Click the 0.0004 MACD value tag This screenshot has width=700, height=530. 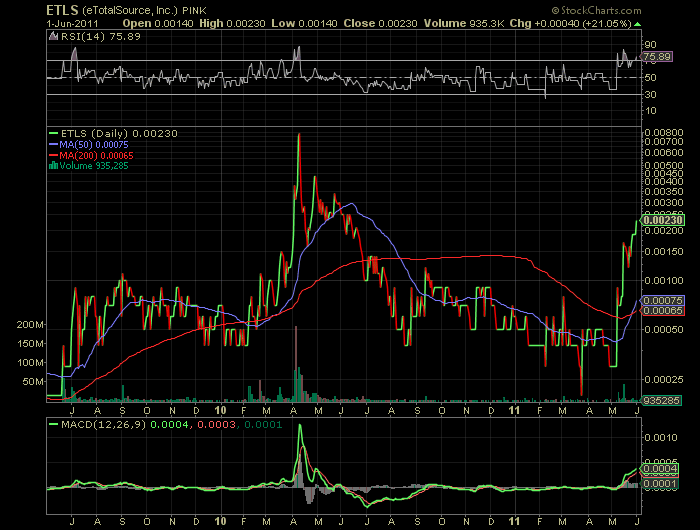pos(661,468)
